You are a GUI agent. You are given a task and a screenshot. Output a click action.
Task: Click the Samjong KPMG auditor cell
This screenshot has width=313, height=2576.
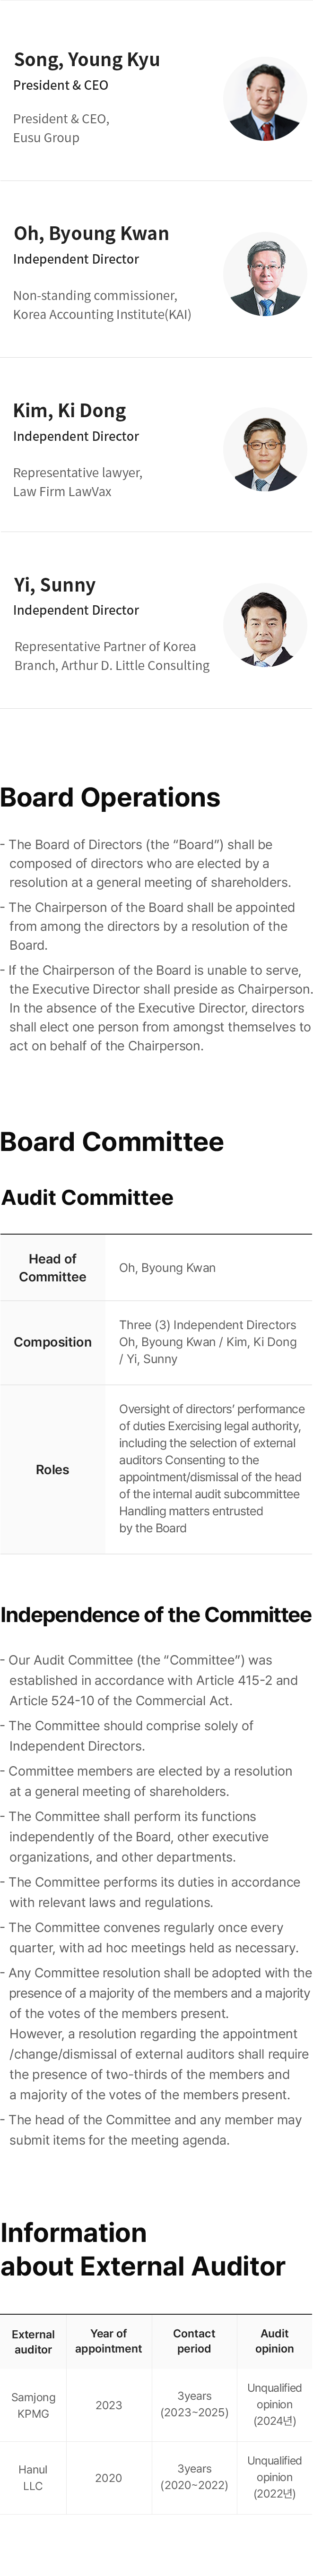click(33, 2406)
